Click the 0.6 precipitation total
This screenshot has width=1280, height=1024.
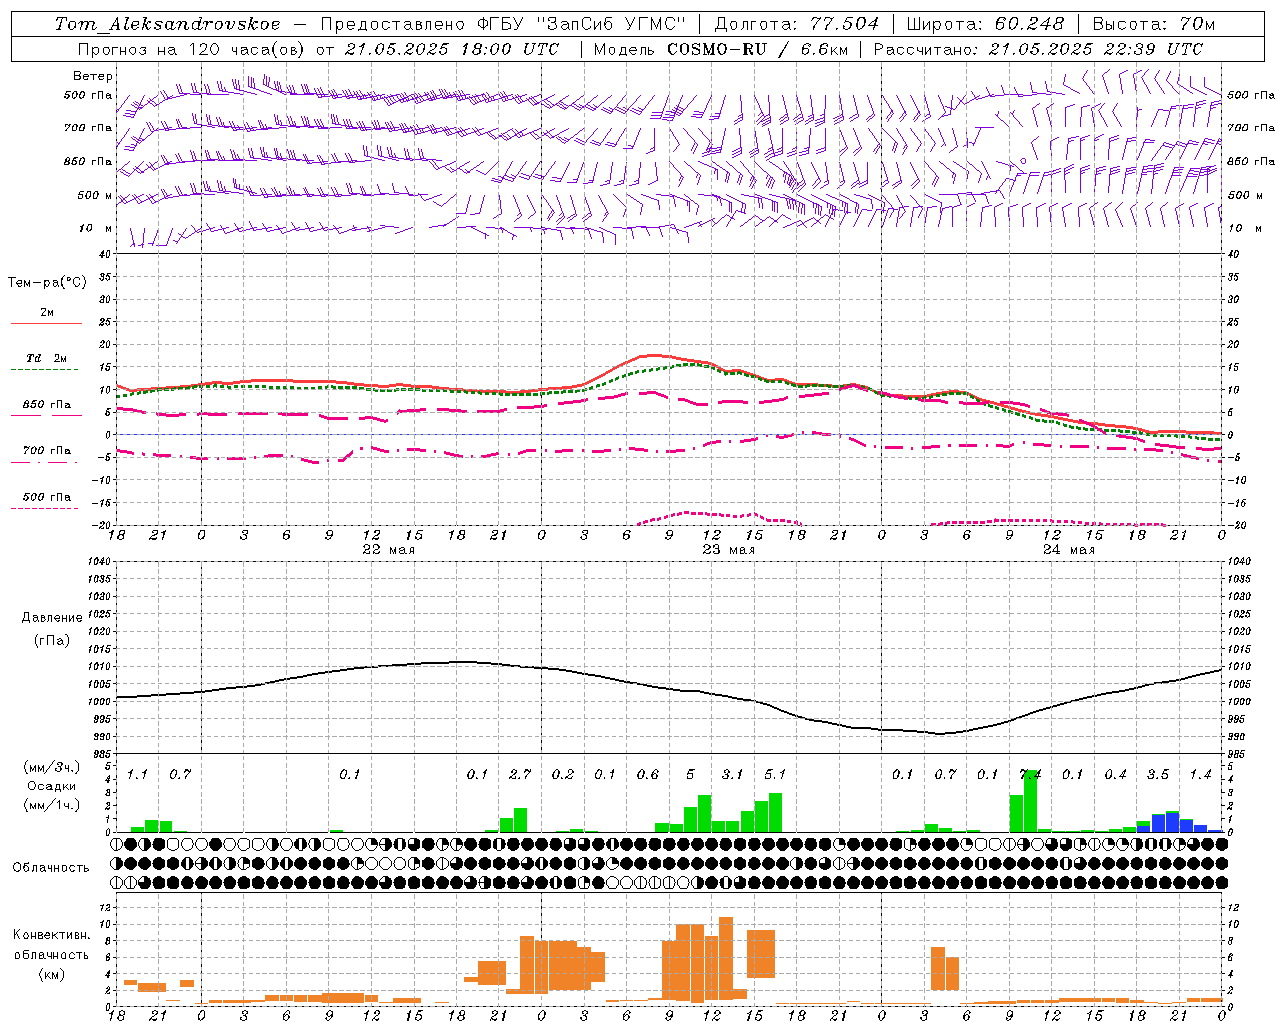tap(648, 775)
